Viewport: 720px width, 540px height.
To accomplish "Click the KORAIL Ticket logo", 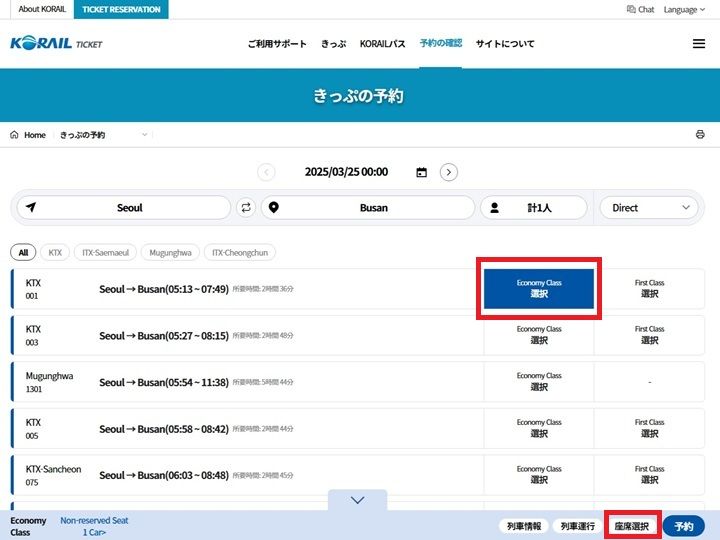I will [x=56, y=44].
